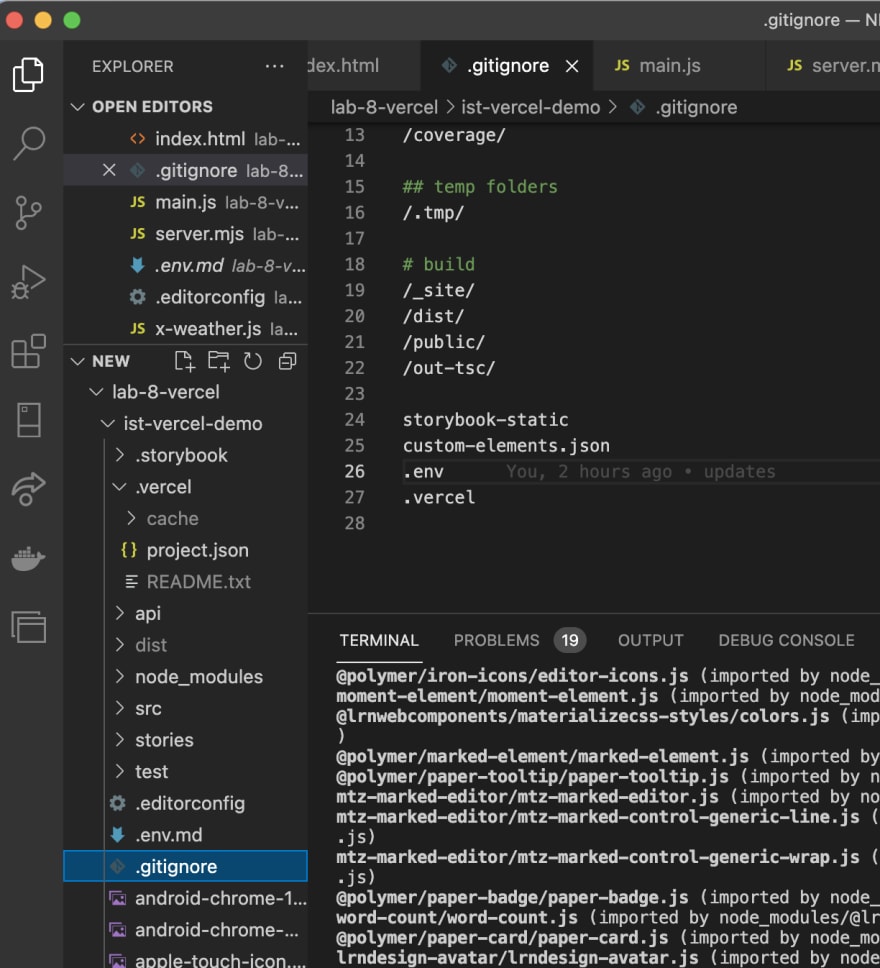This screenshot has height=968, width=880.
Task: Refresh the Explorer file tree
Action: 253,361
